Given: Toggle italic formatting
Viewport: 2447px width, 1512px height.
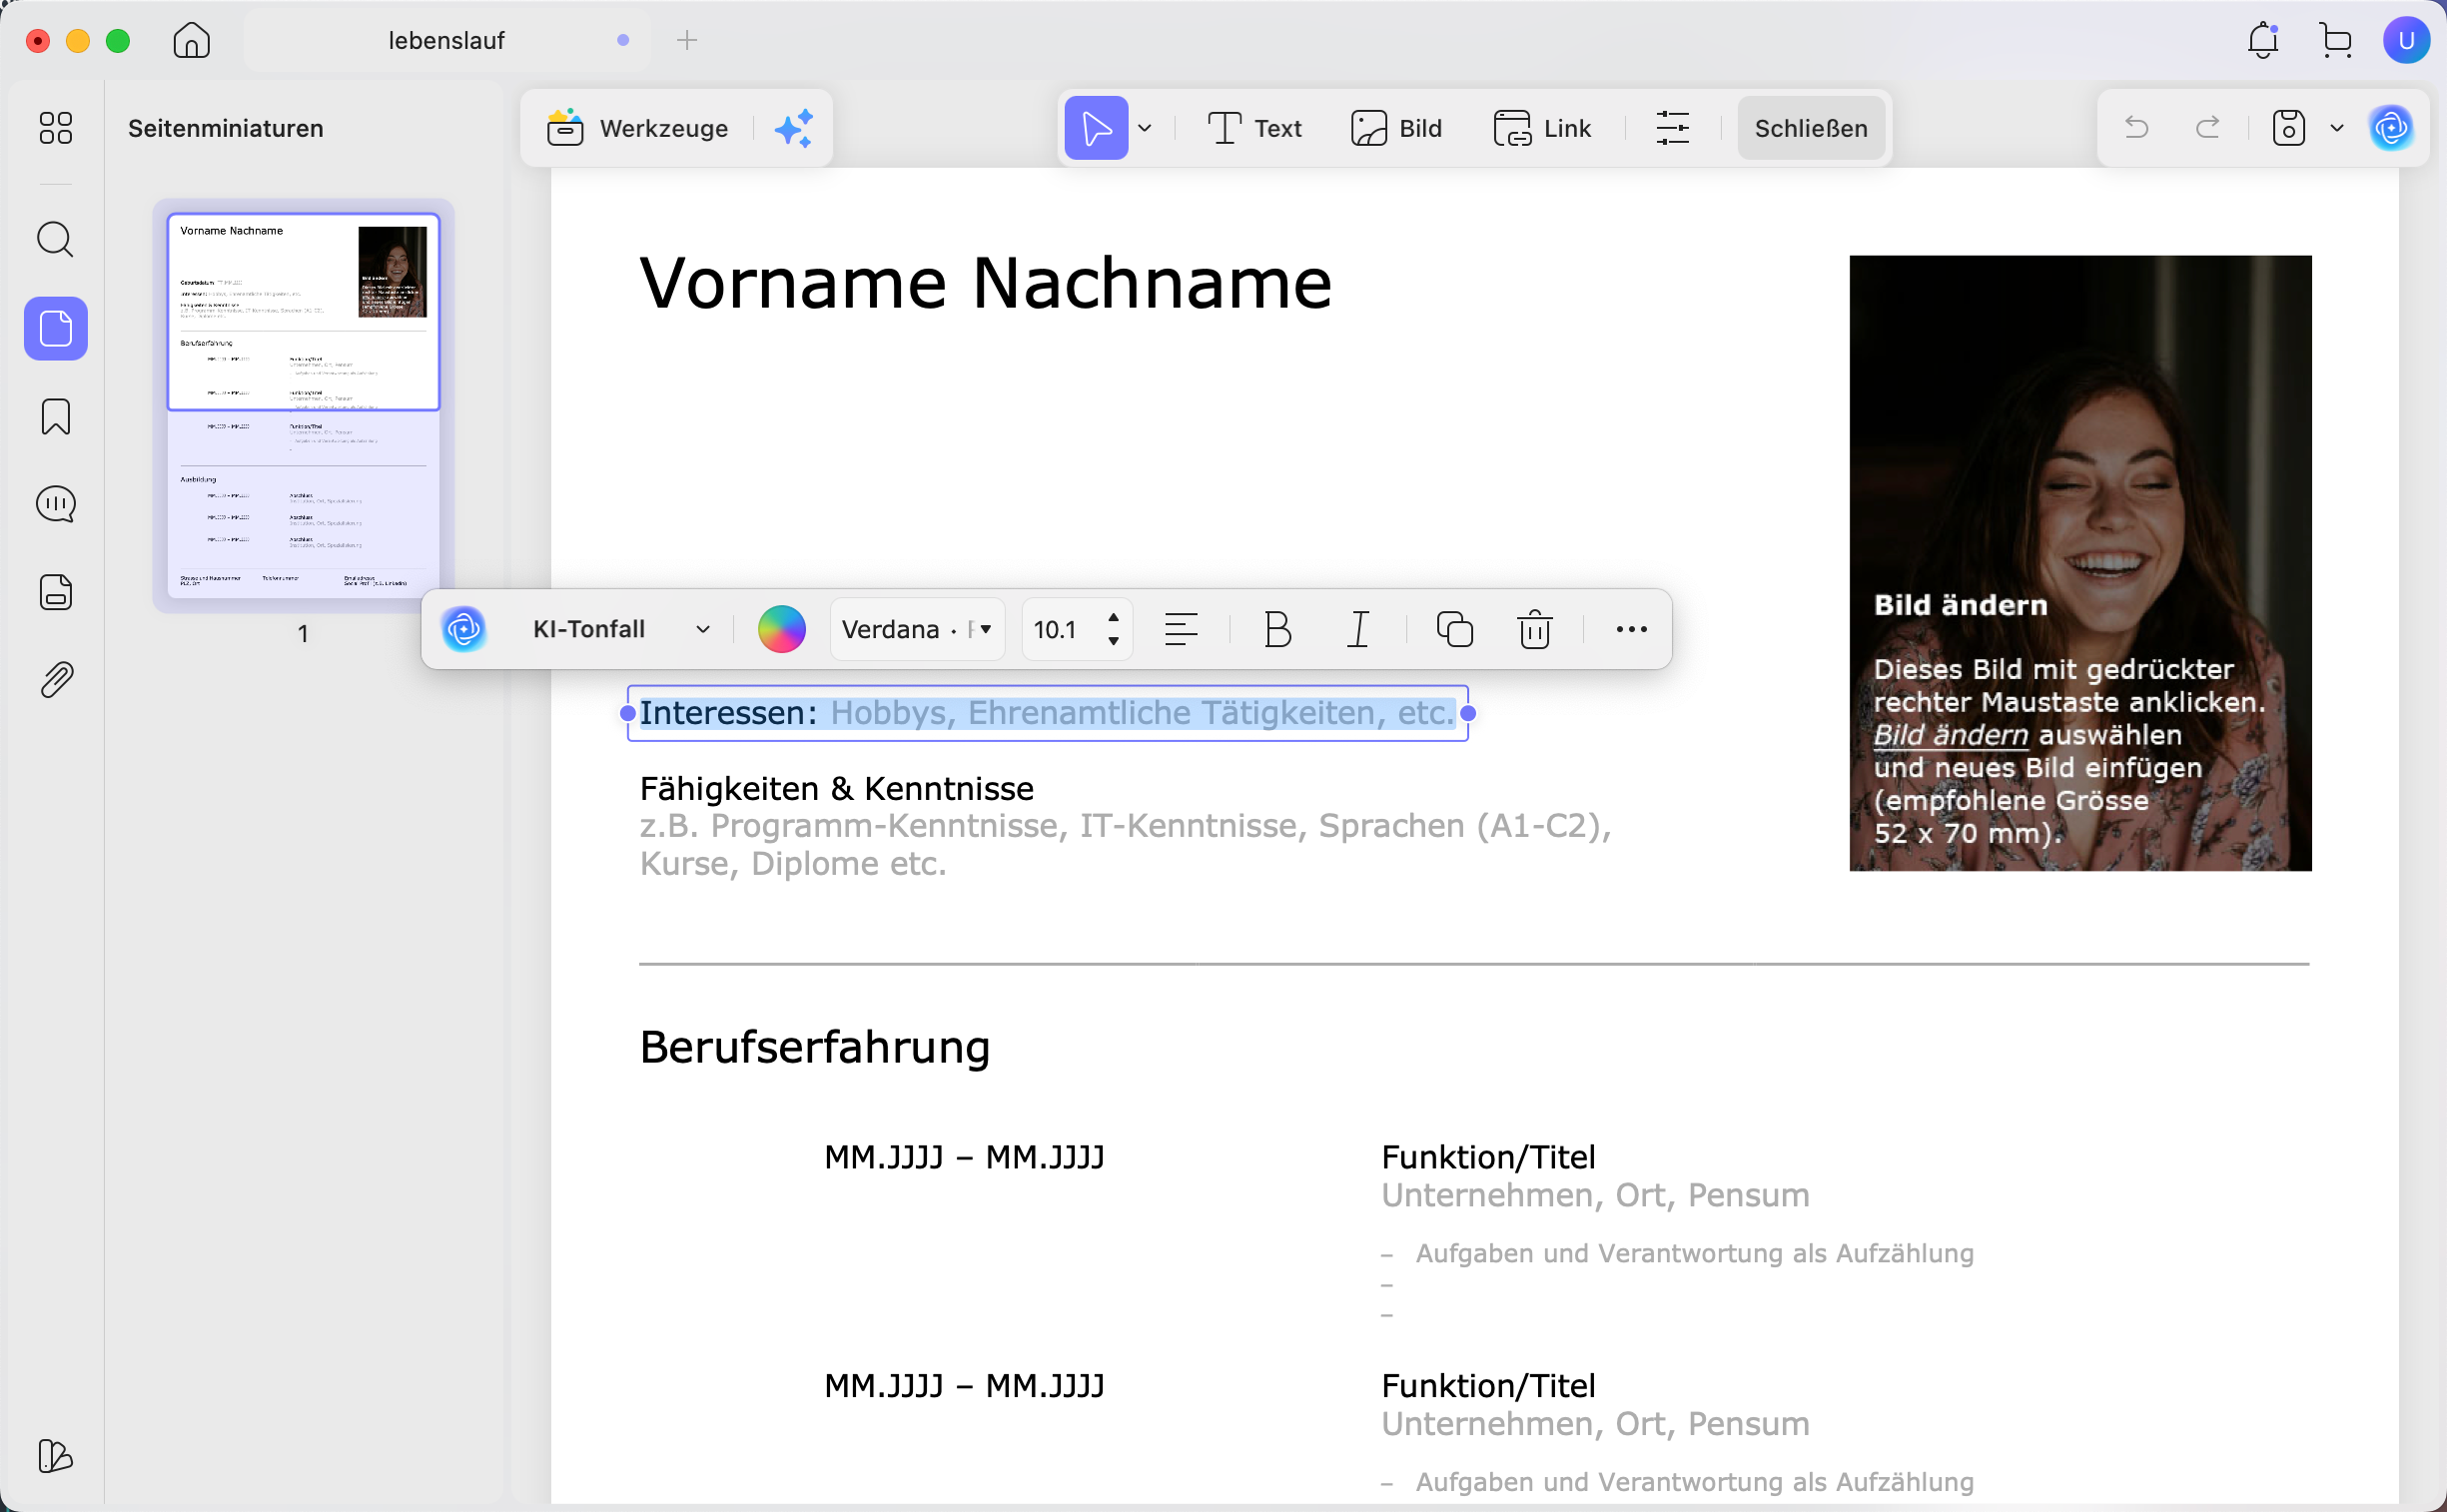Looking at the screenshot, I should coord(1357,629).
